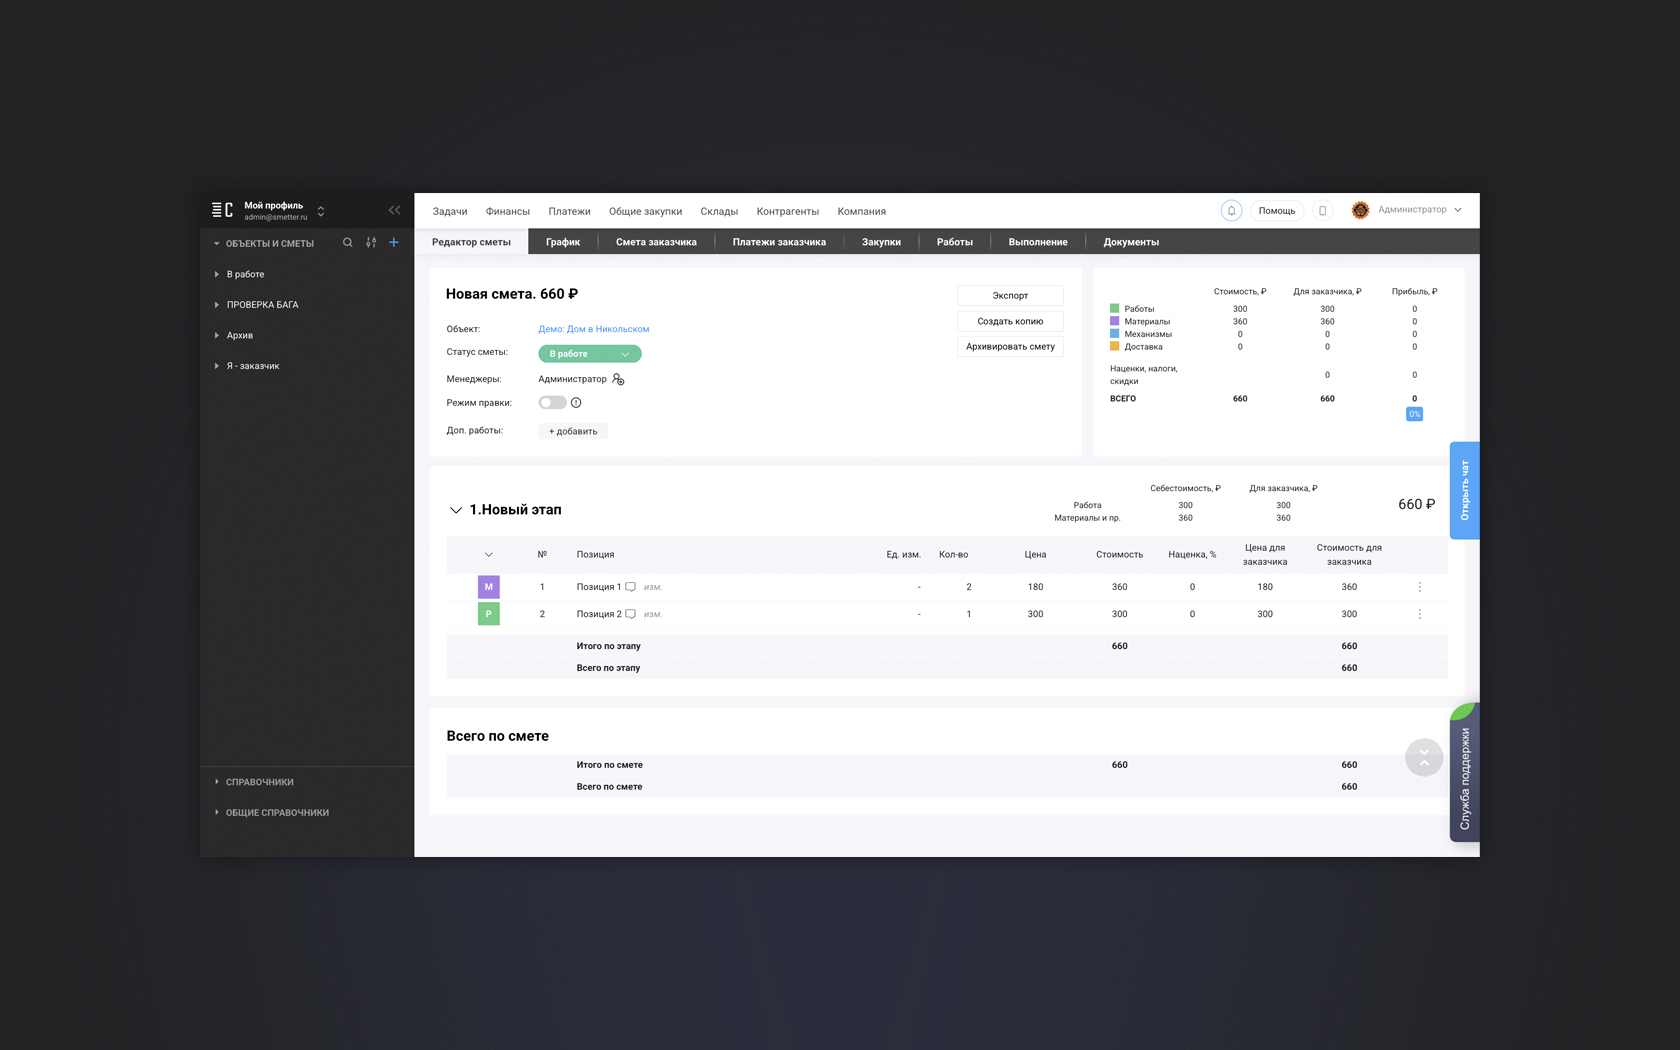Viewport: 1680px width, 1050px height.
Task: Open the В работе status dropdown
Action: pyautogui.click(x=590, y=354)
